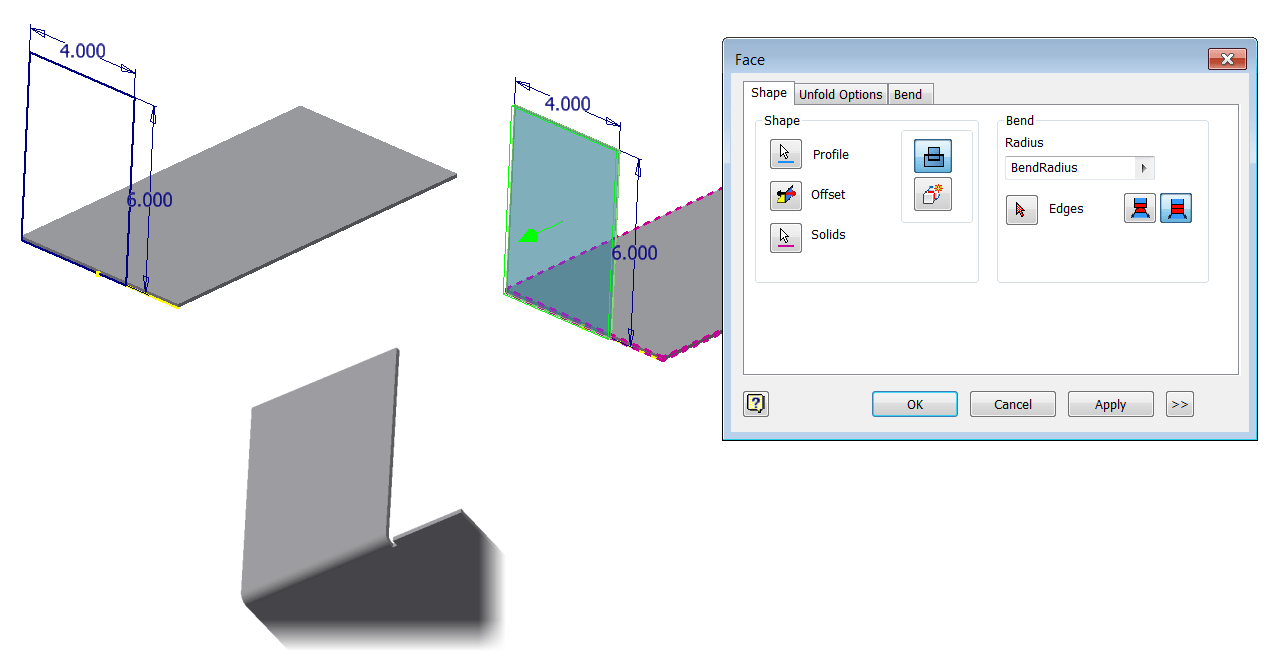Open the Bend tab
This screenshot has height=665, width=1276.
(x=908, y=93)
